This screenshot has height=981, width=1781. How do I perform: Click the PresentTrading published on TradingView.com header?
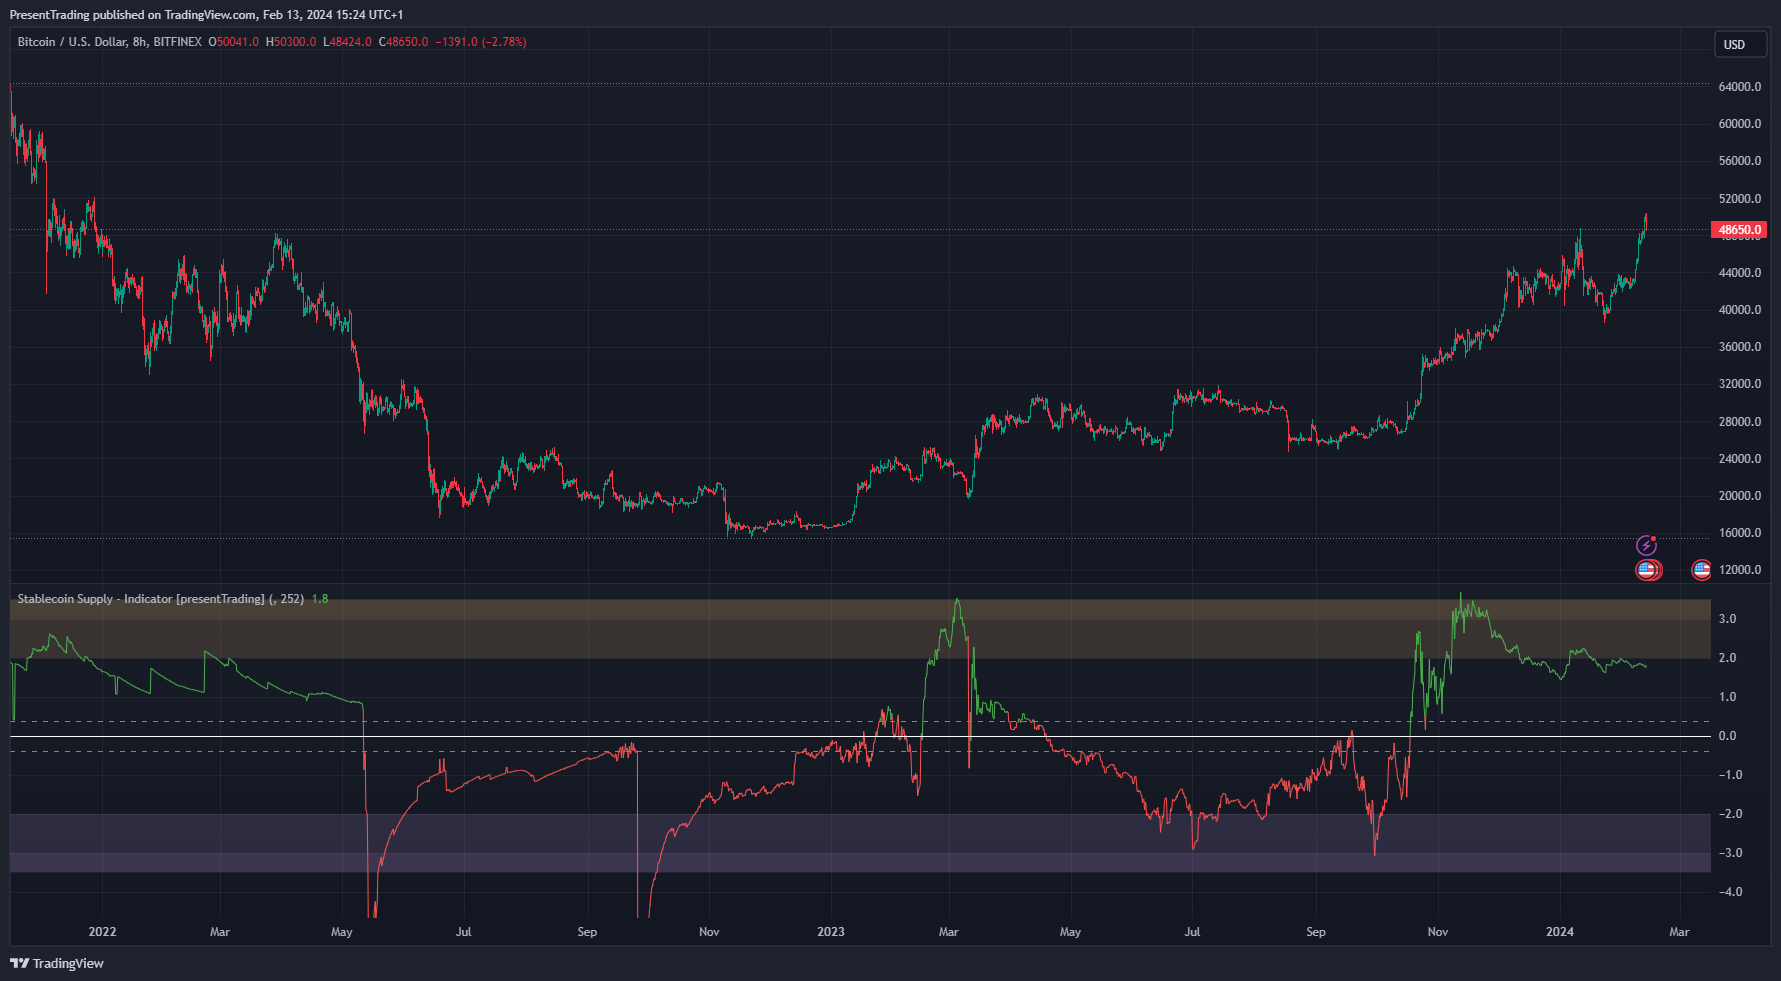click(x=206, y=15)
